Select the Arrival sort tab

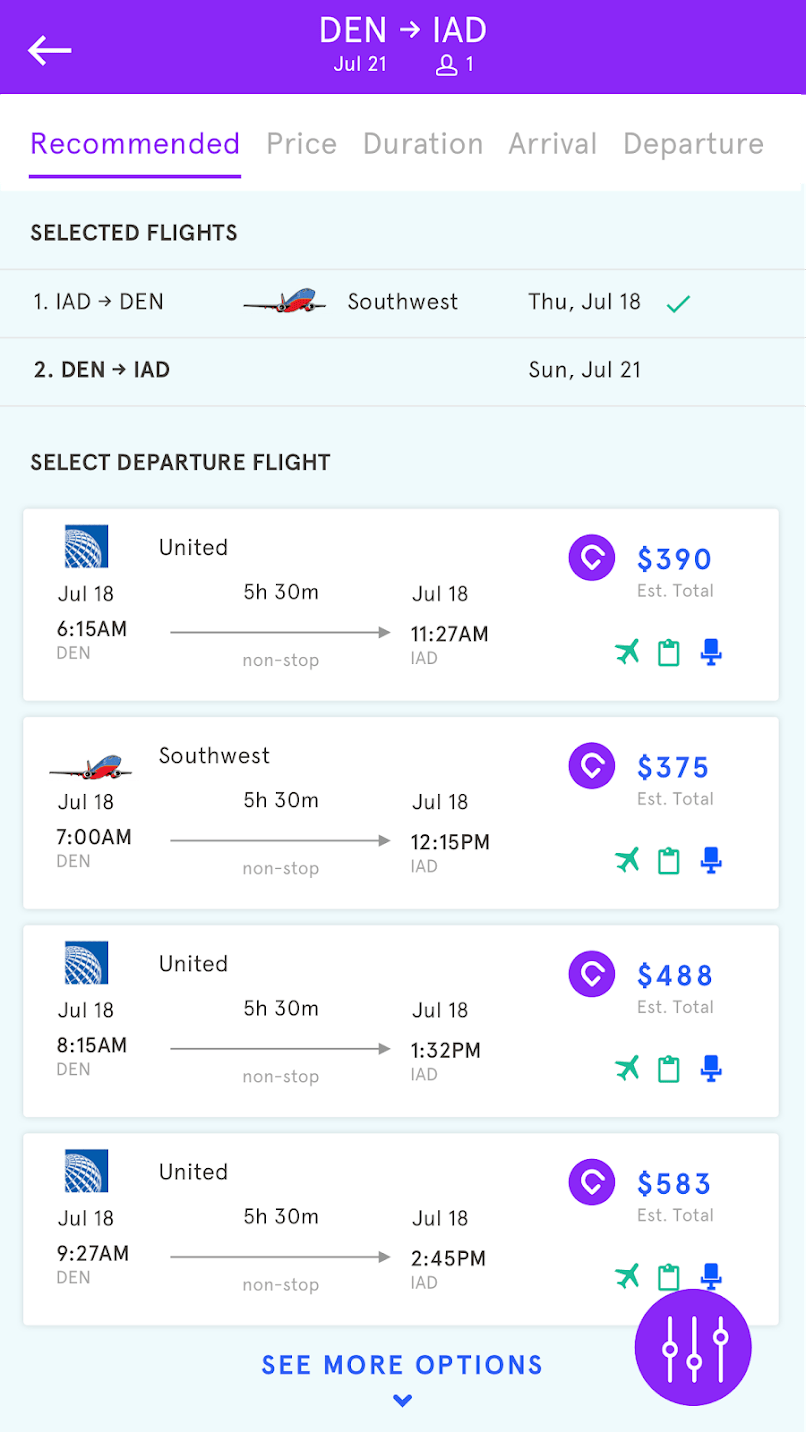[552, 144]
